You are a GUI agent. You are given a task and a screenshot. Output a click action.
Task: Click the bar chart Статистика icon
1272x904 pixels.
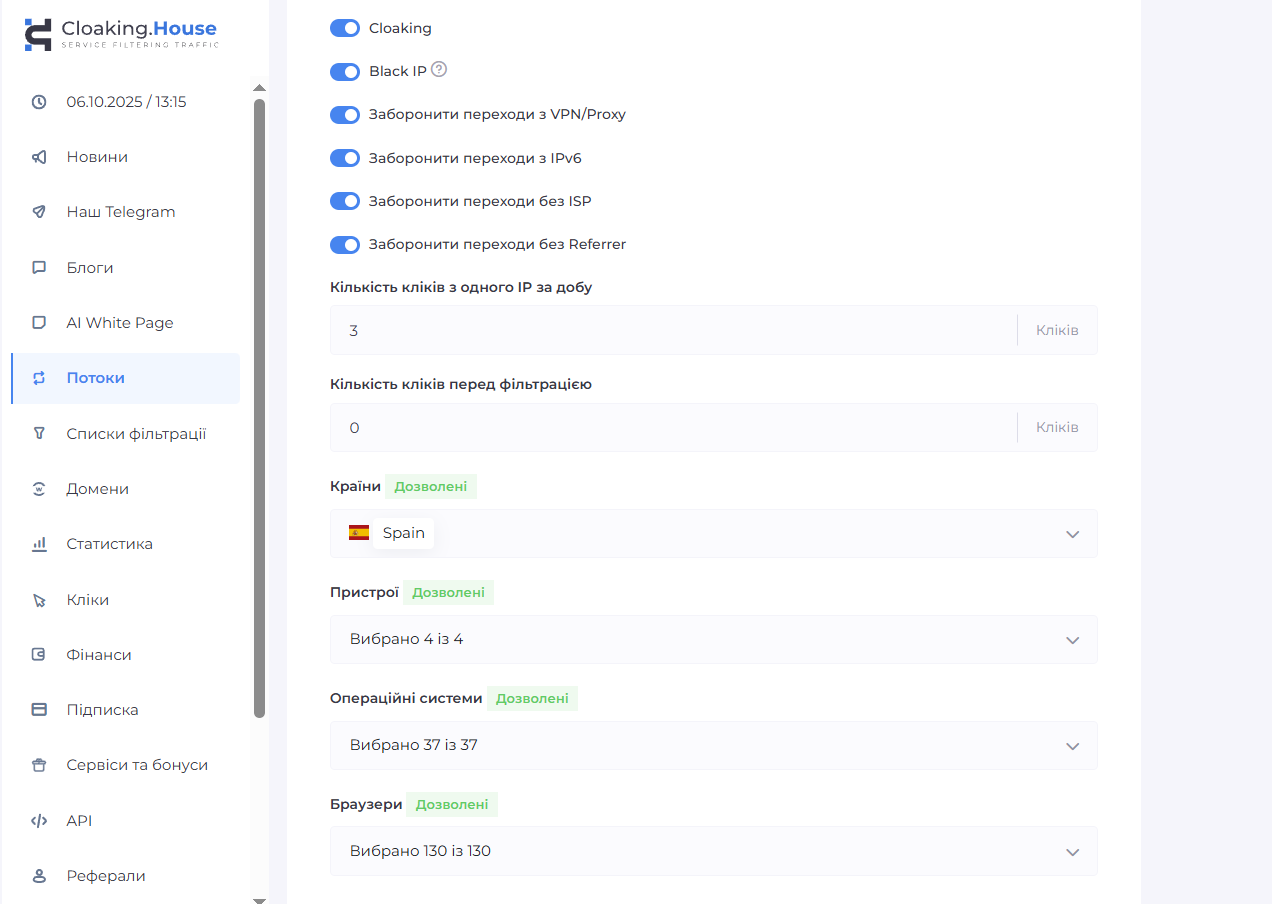click(x=39, y=544)
